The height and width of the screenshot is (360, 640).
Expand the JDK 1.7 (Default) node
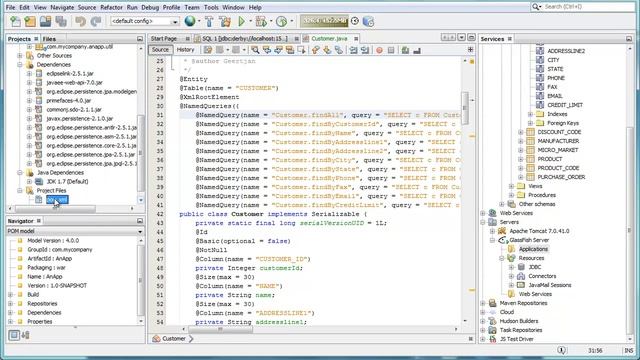click(29, 182)
